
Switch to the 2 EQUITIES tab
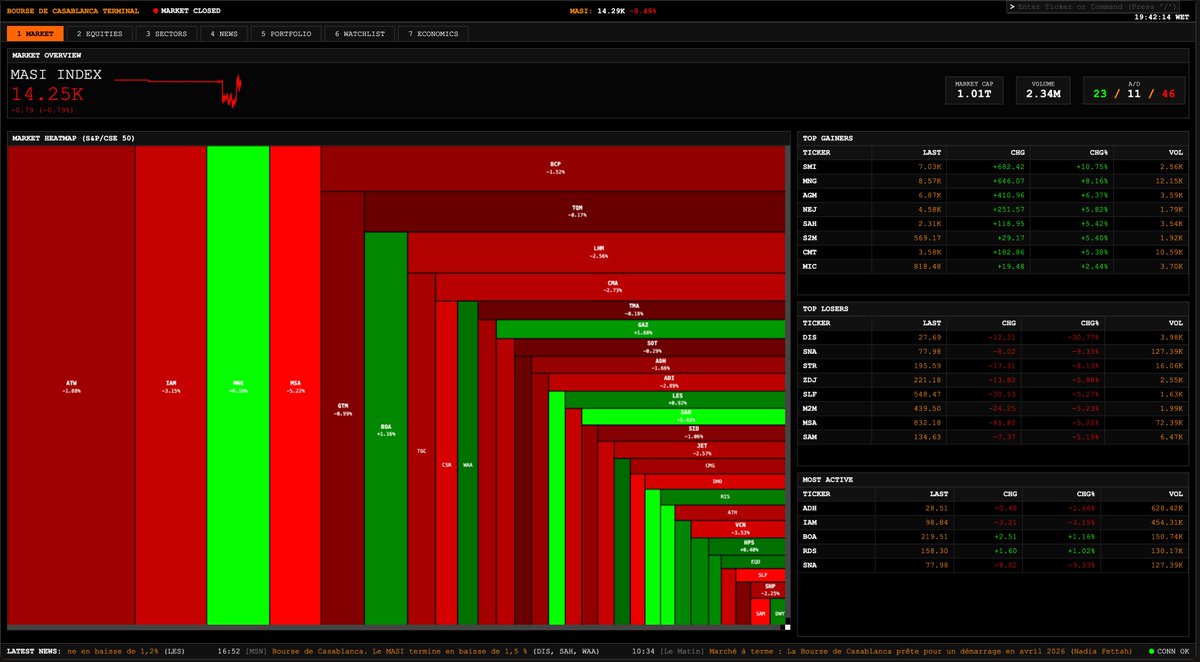(x=99, y=34)
